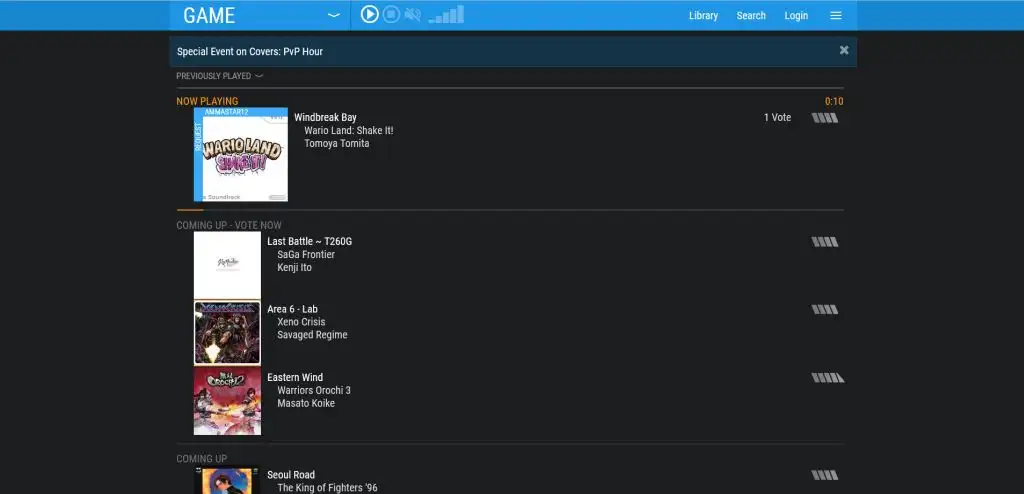Open the Search page
The height and width of the screenshot is (494, 1024).
751,16
